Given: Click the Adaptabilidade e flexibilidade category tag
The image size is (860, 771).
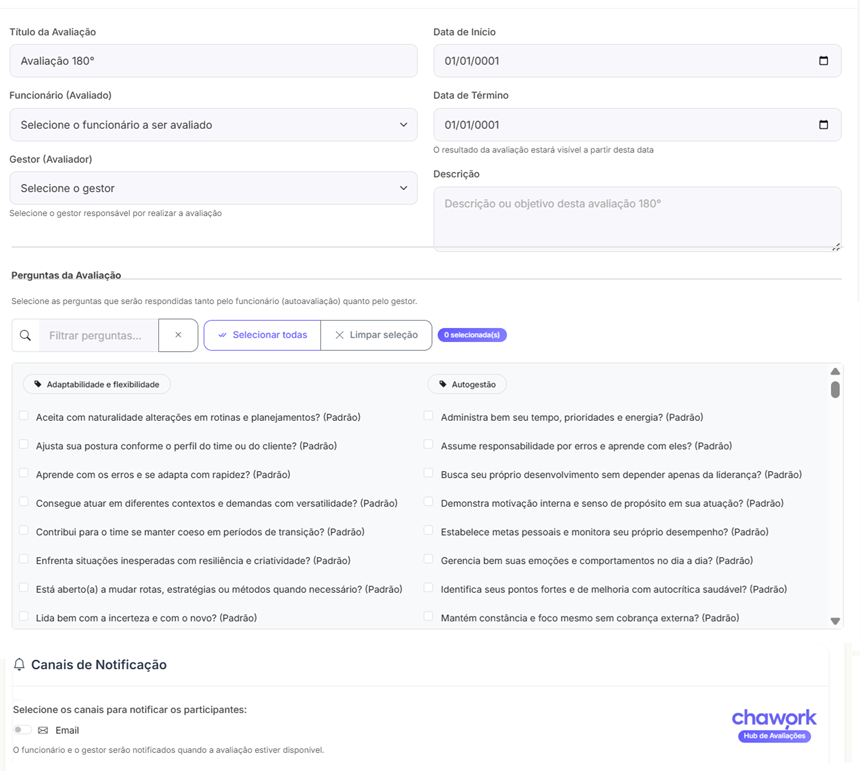Looking at the screenshot, I should point(97,384).
